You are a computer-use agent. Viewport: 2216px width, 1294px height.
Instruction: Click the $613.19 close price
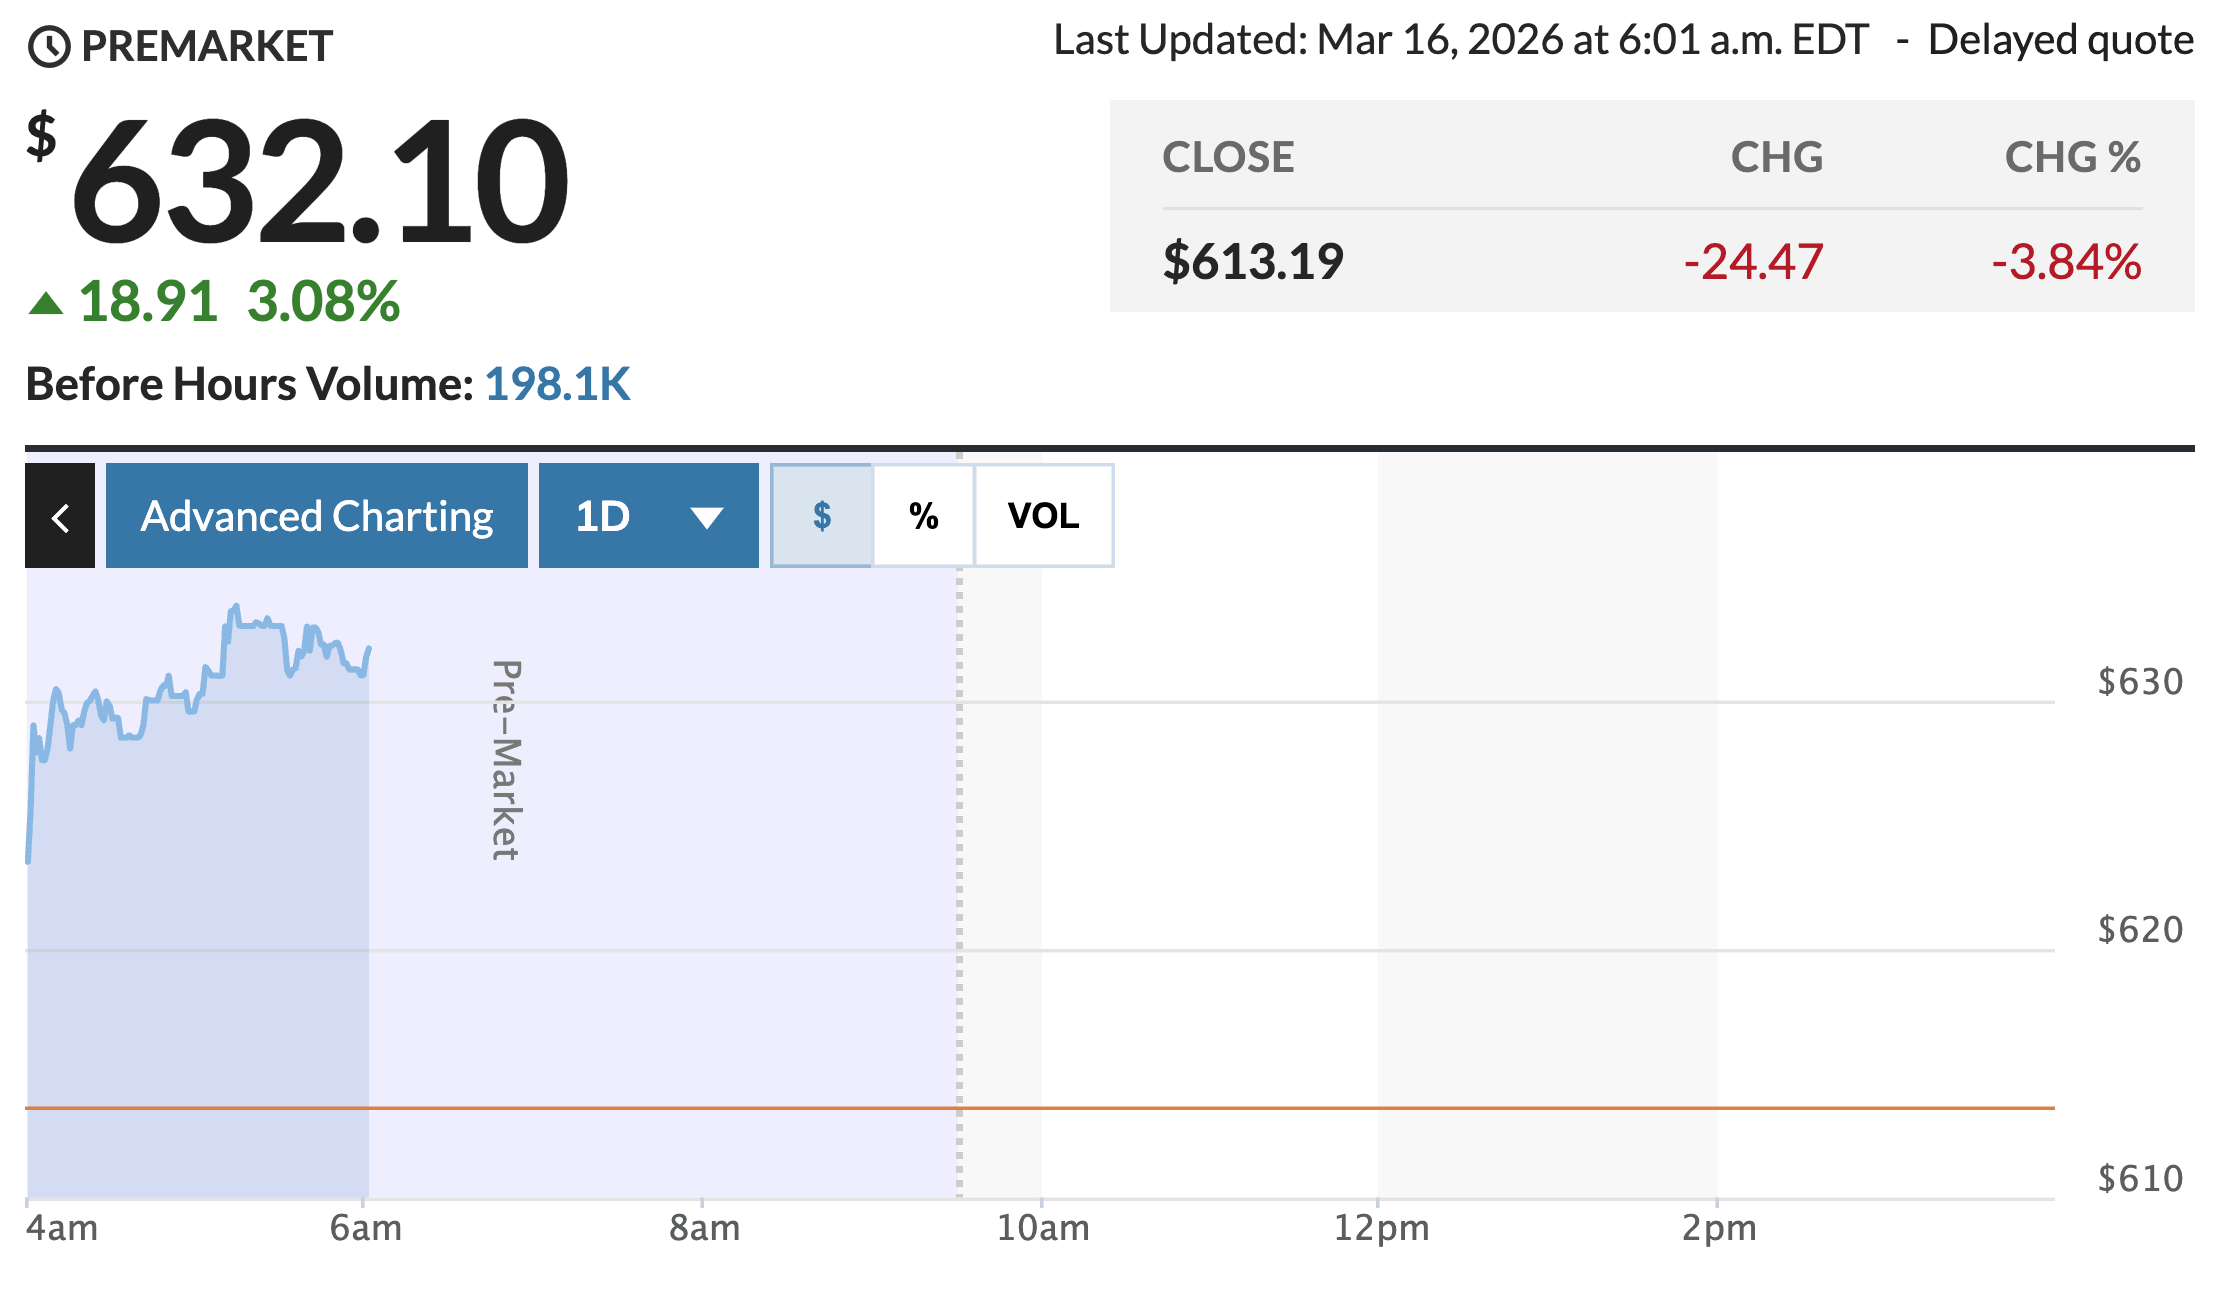(1253, 262)
